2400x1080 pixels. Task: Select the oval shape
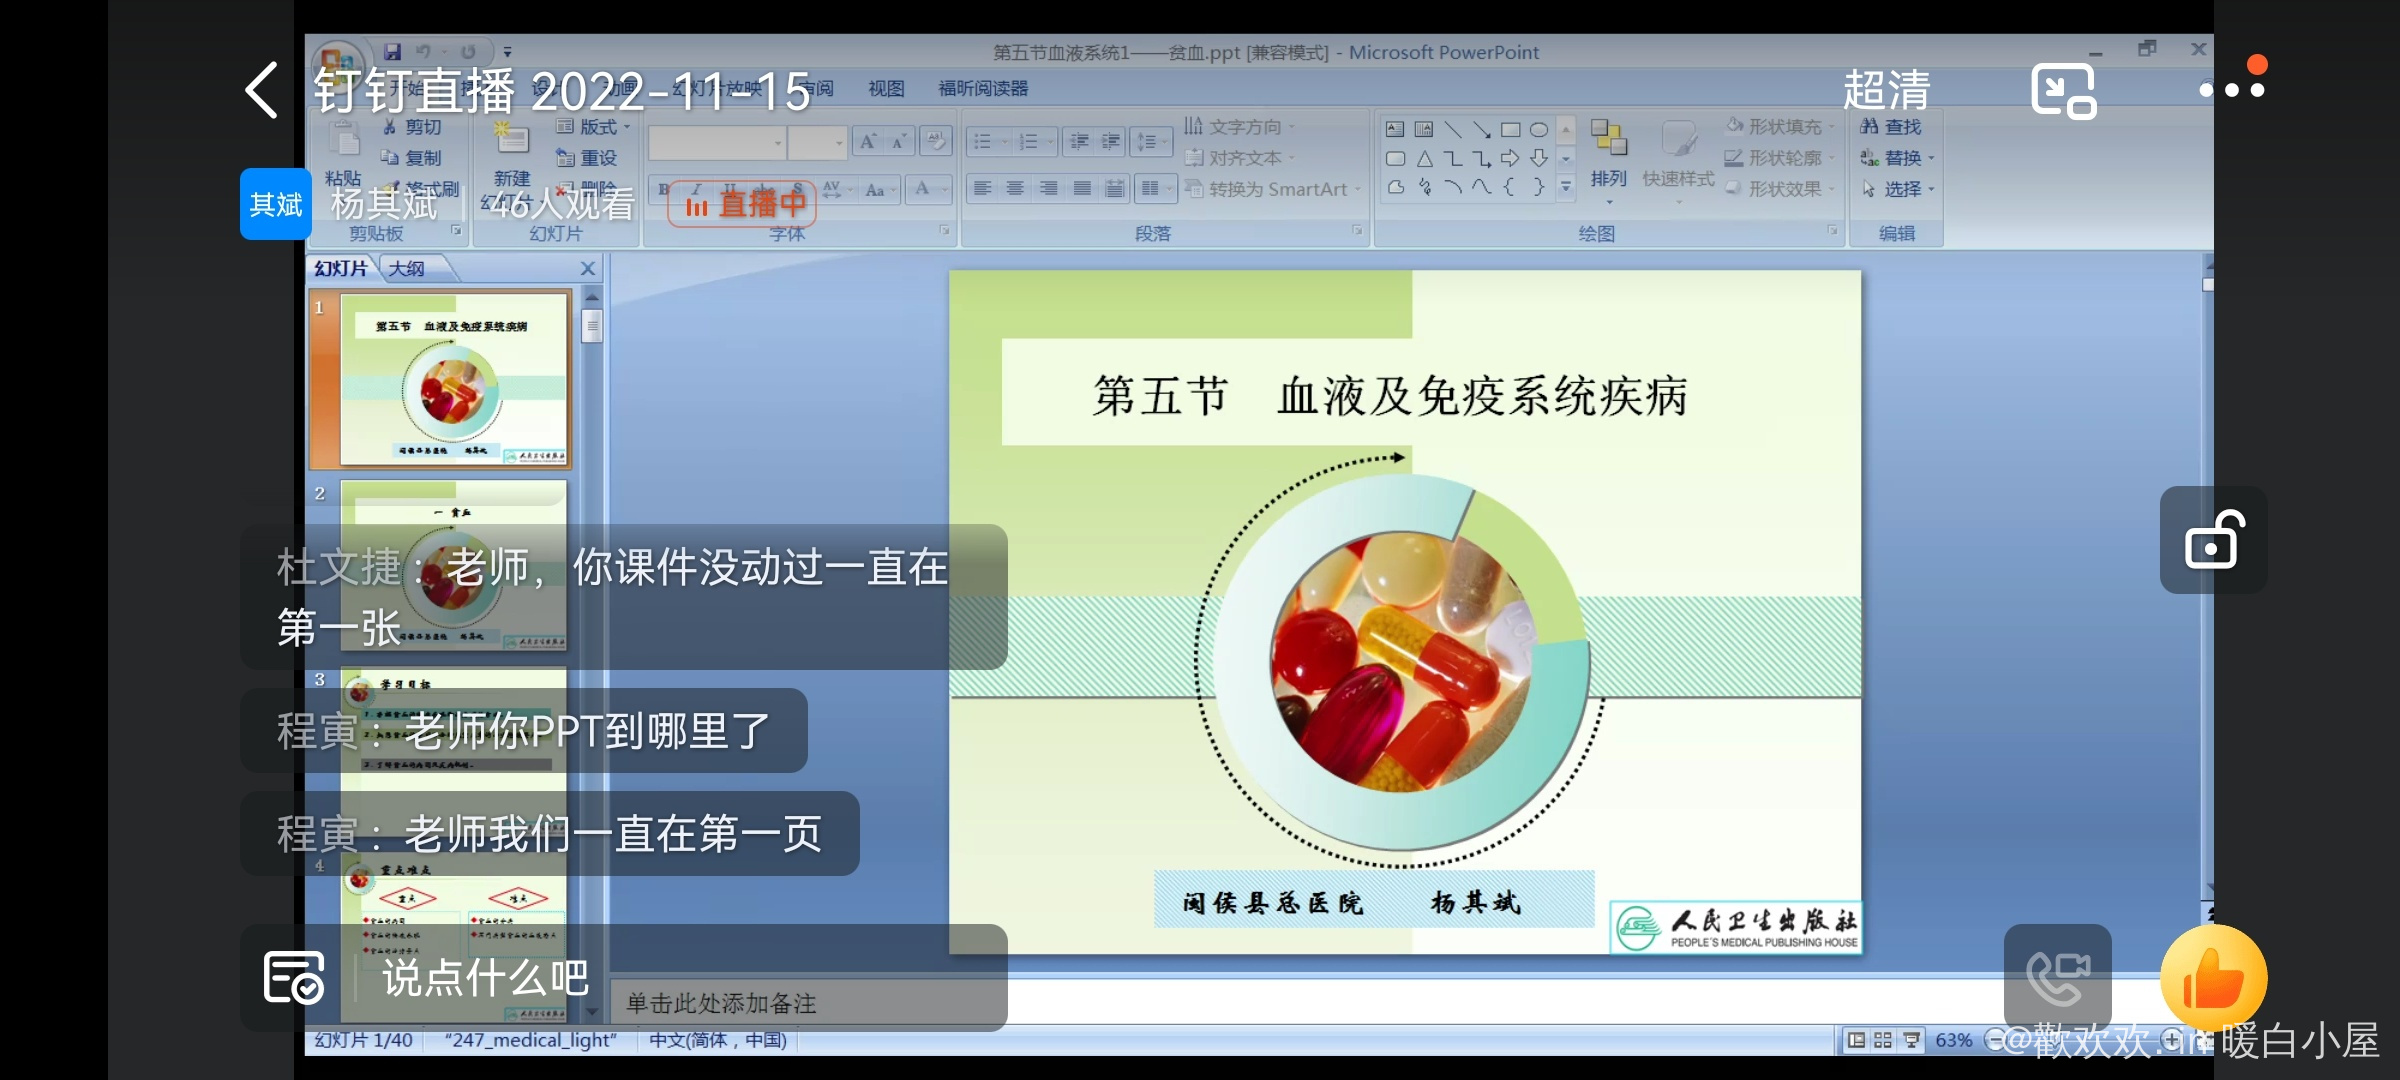[1539, 129]
